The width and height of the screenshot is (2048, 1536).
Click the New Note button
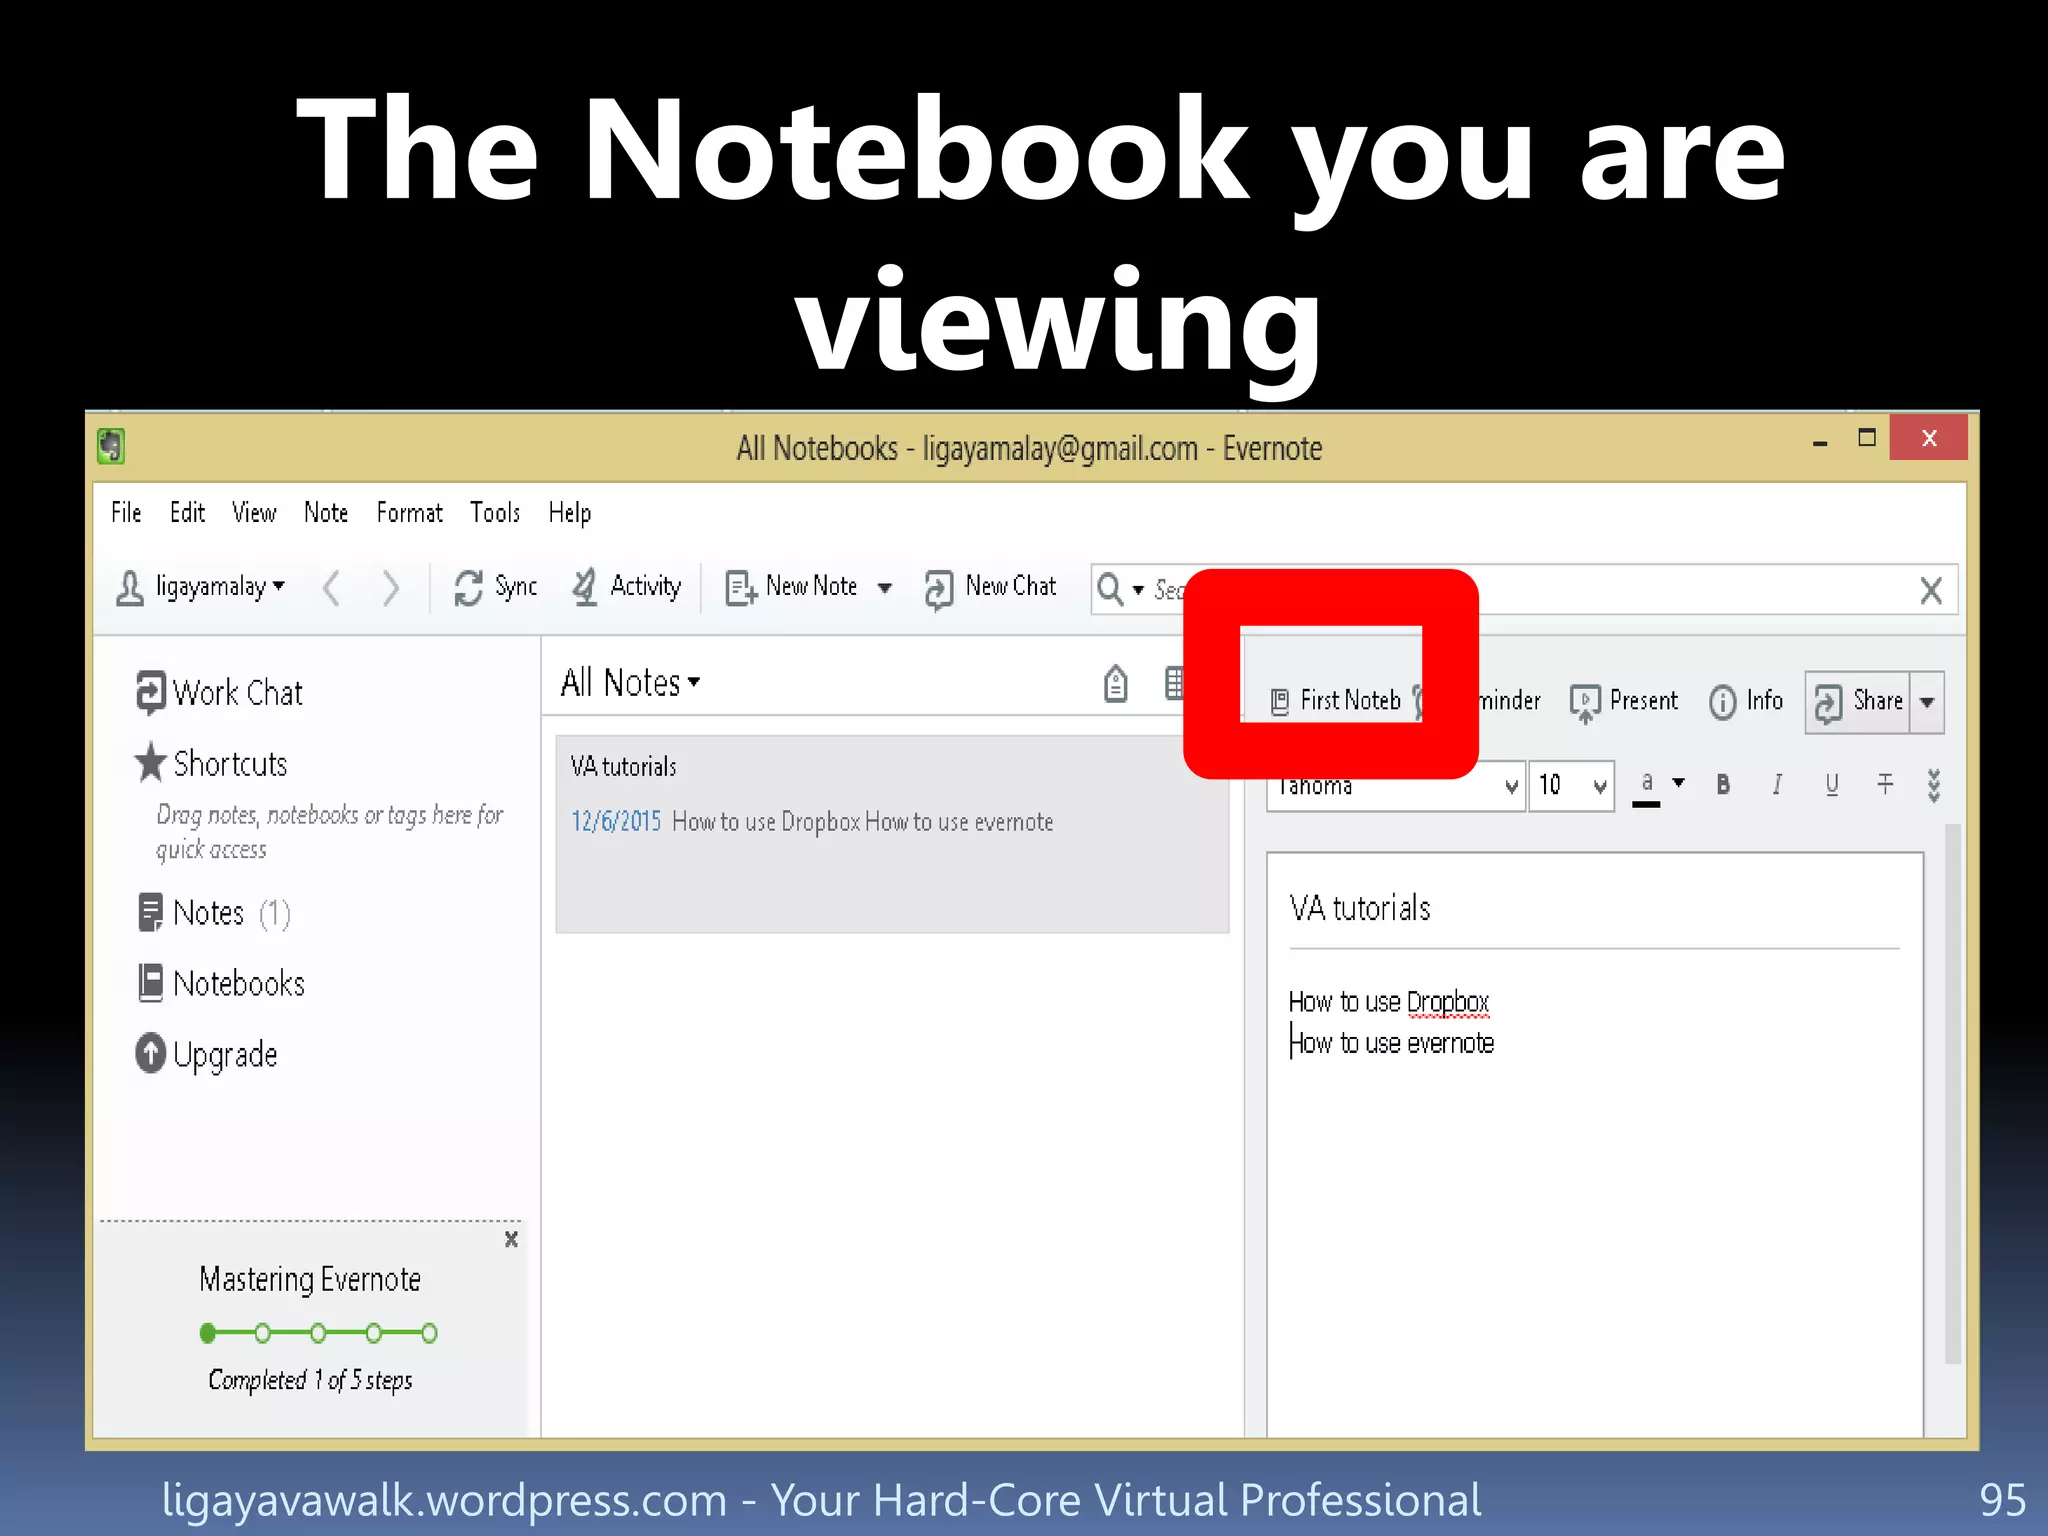pos(793,587)
